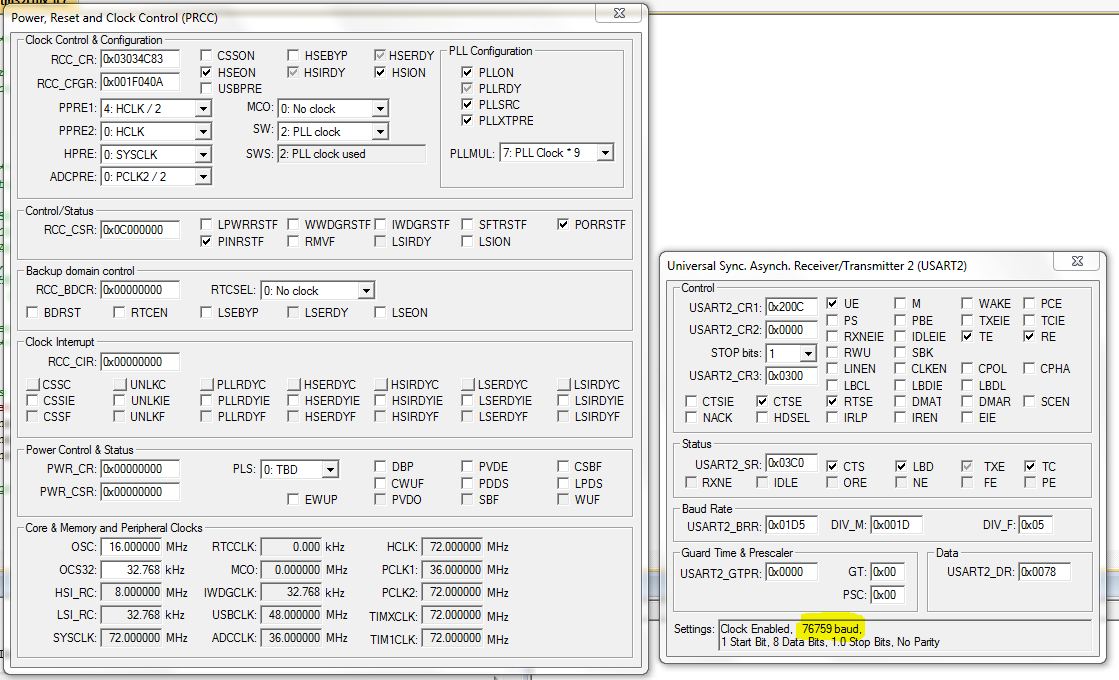Open the PLLMUL dropdown
The height and width of the screenshot is (680, 1119).
click(604, 153)
